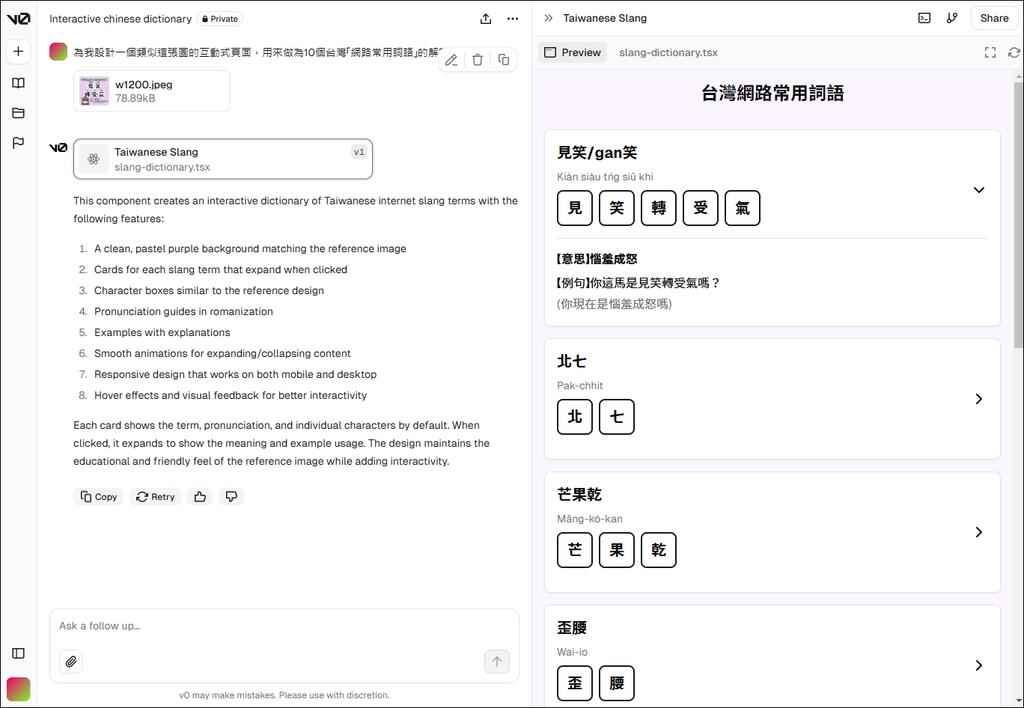1024x708 pixels.
Task: Click the Retry button
Action: (155, 497)
